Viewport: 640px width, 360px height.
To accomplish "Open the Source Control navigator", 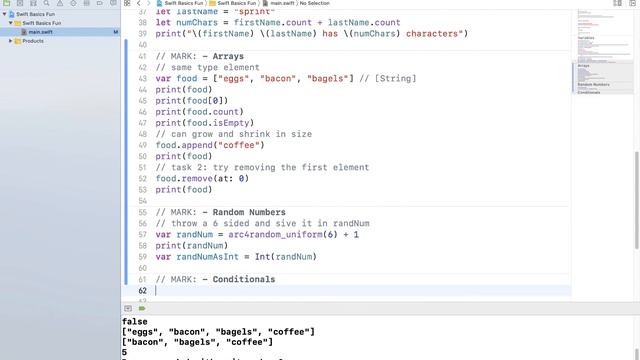I will [x=20, y=3].
